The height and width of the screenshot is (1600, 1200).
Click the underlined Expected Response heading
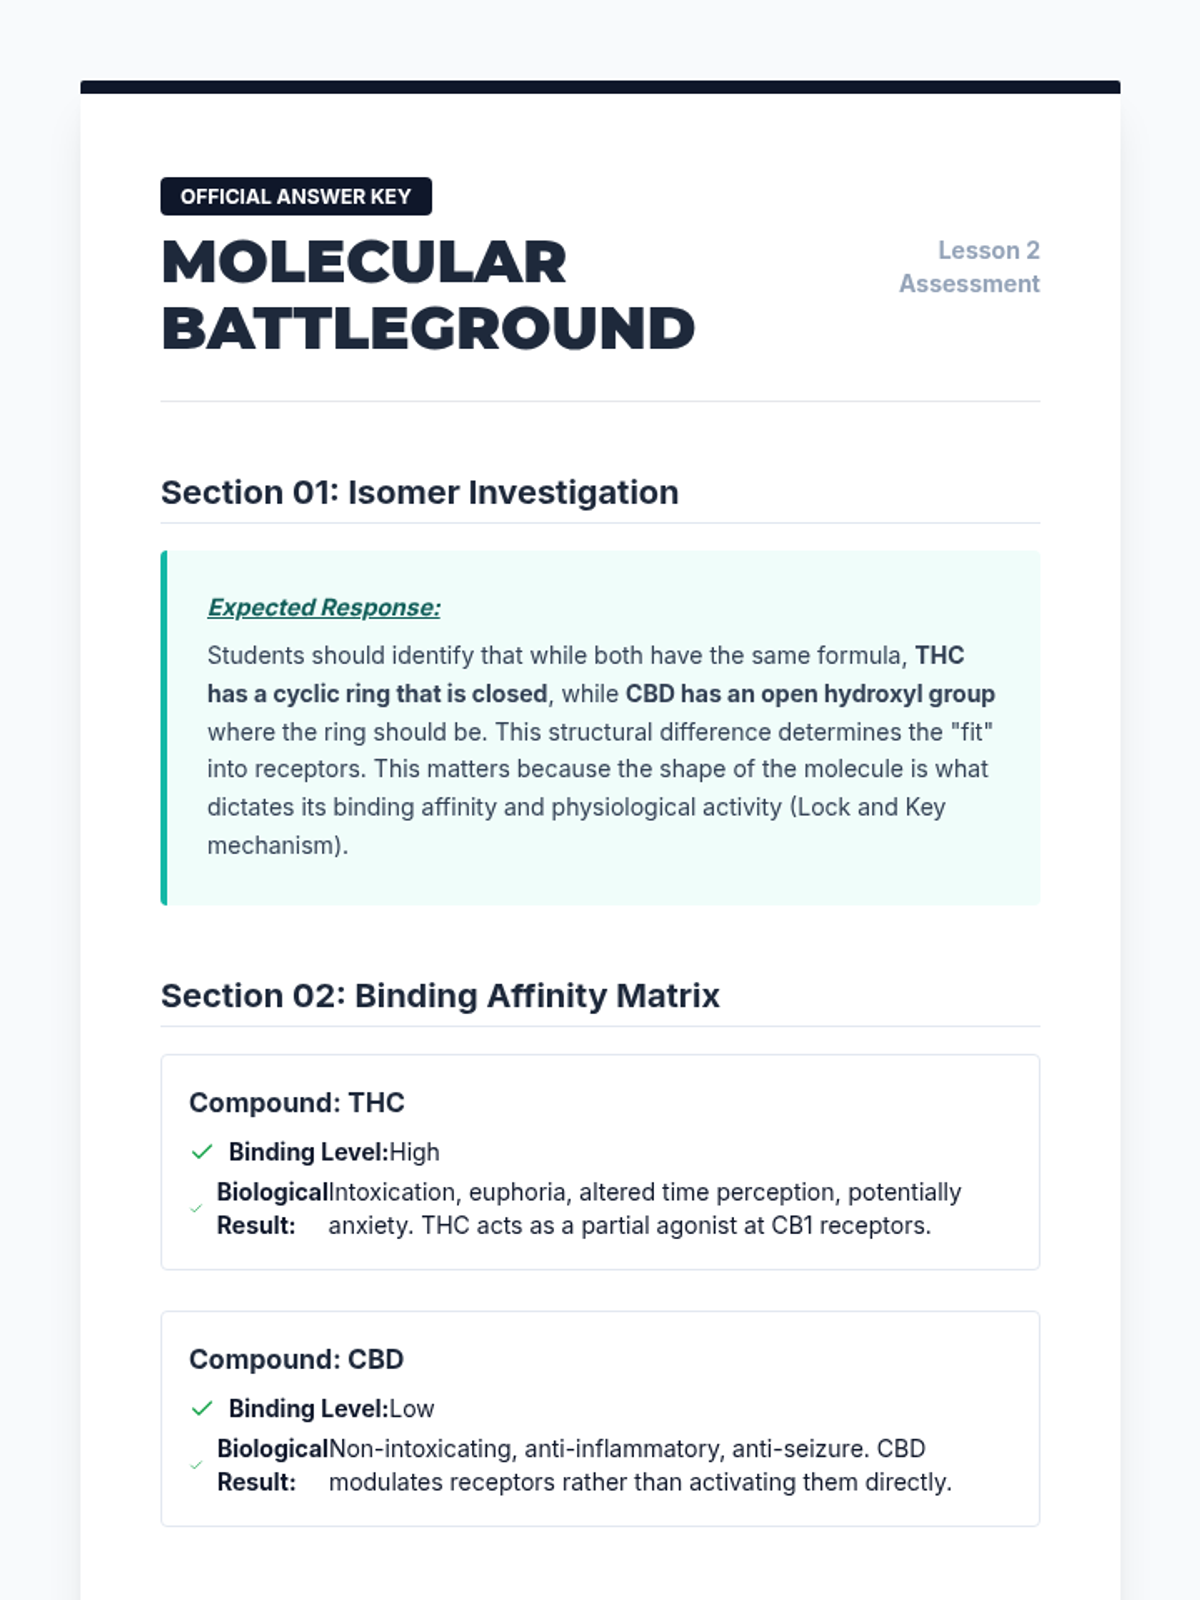tap(324, 608)
